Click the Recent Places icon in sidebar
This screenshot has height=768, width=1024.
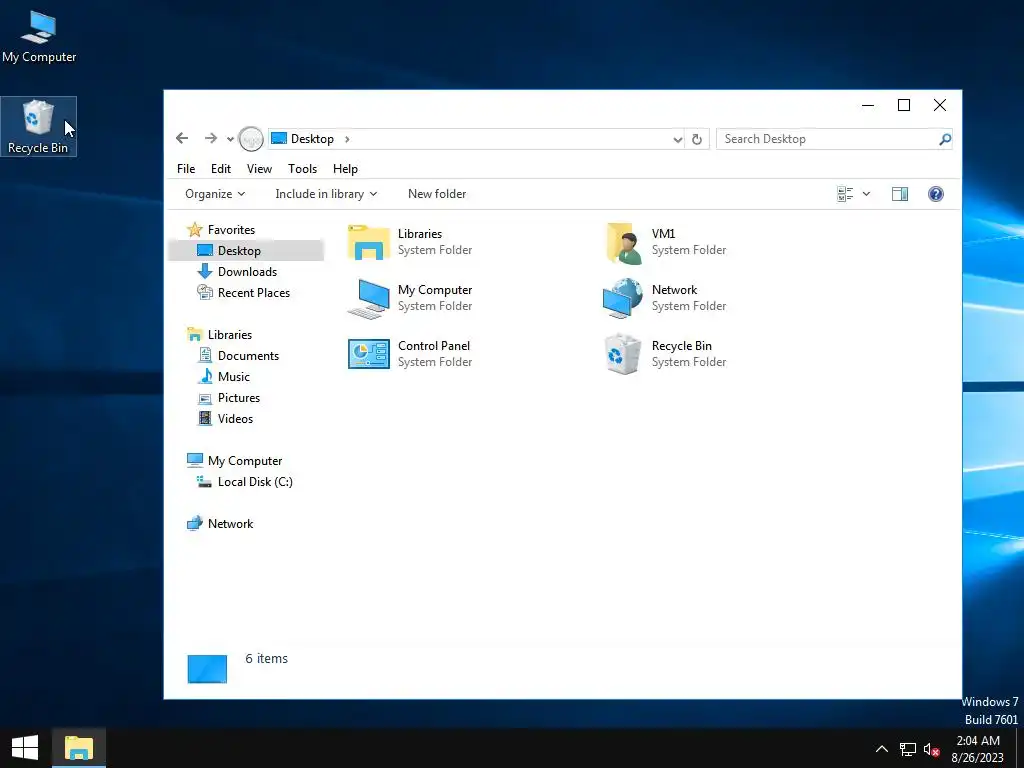tap(205, 292)
